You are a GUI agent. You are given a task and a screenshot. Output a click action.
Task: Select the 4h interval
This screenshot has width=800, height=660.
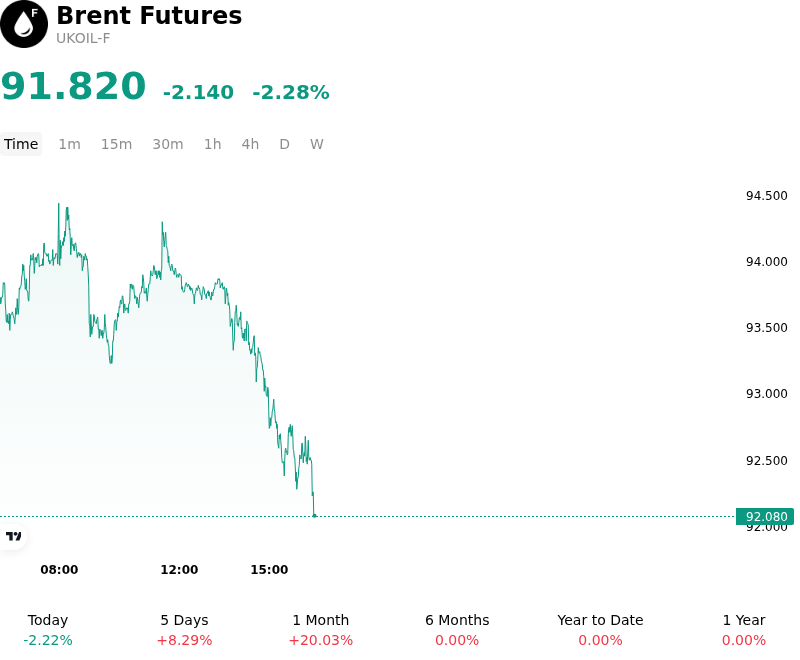[x=250, y=144]
